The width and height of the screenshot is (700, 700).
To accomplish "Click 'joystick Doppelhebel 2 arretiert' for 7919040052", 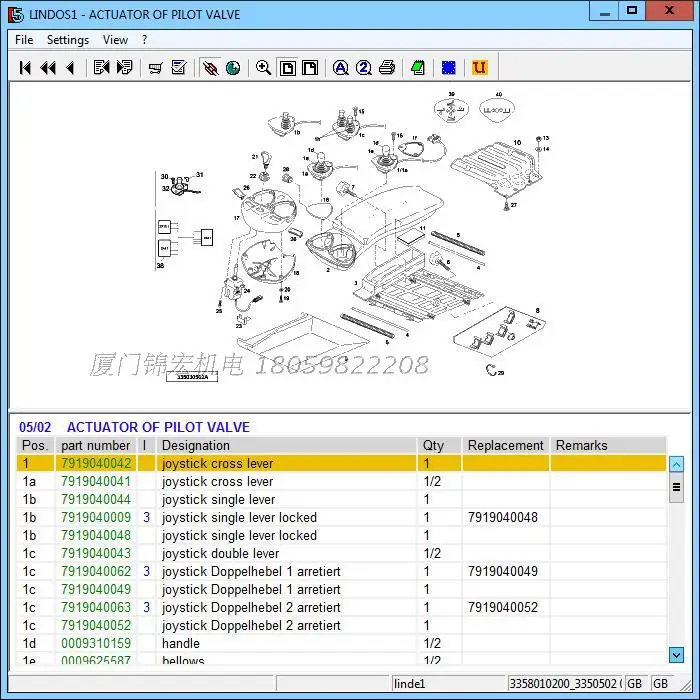I will pos(251,625).
